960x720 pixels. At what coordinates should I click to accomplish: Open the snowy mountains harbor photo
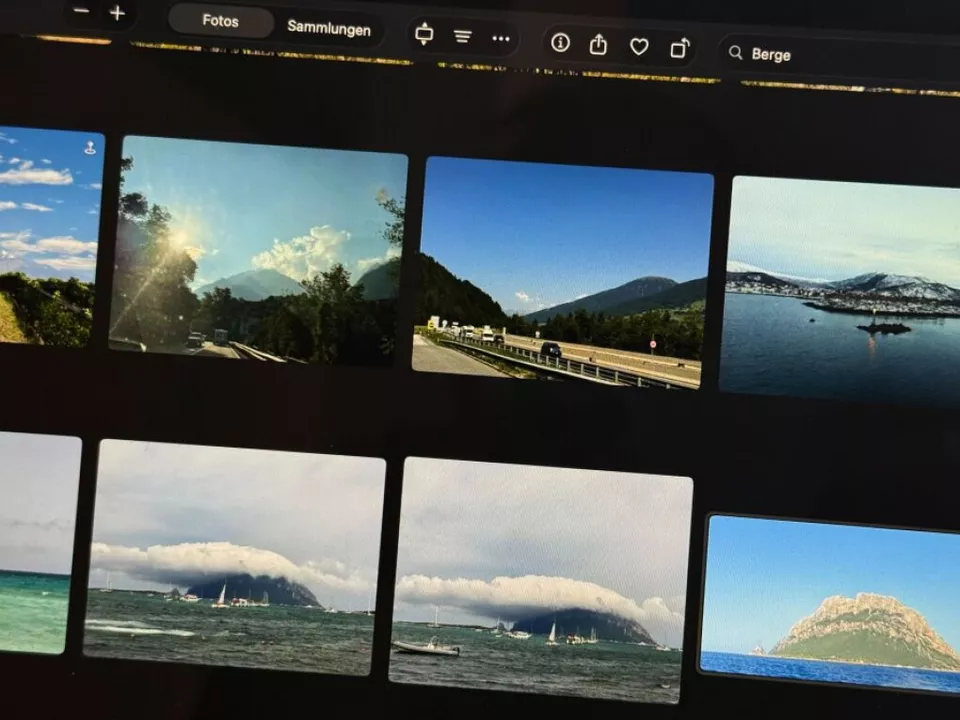click(x=840, y=290)
